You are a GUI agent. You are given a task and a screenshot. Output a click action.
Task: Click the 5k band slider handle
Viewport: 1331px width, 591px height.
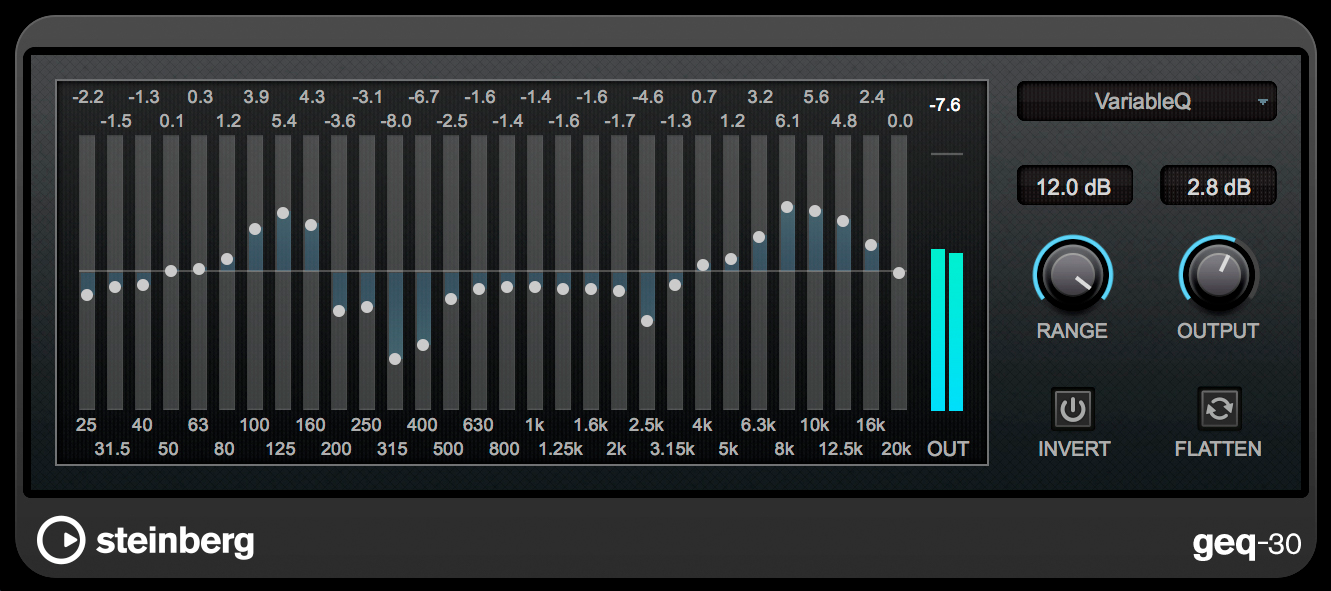[x=731, y=259]
